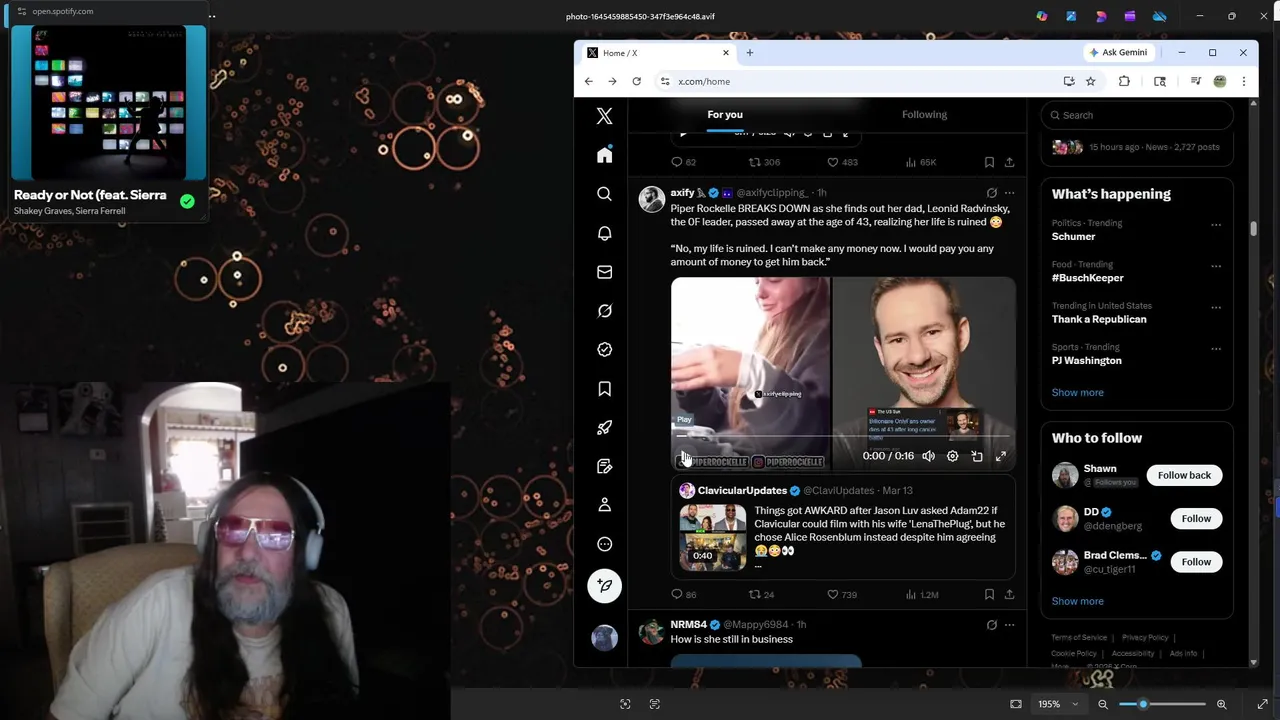The width and height of the screenshot is (1280, 720).
Task: Open Notifications bell in X sidebar
Action: coord(604,233)
